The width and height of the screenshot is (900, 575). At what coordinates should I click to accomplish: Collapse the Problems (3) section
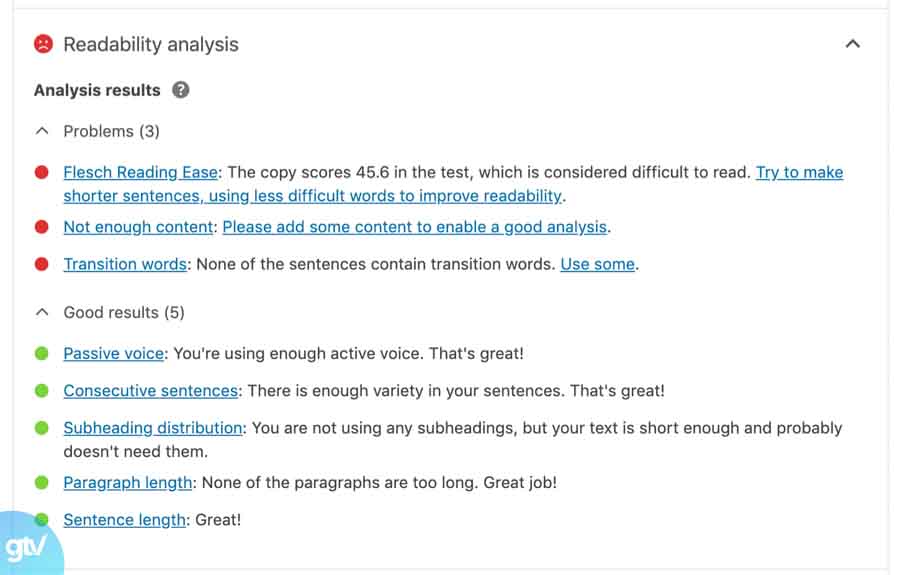click(x=42, y=131)
